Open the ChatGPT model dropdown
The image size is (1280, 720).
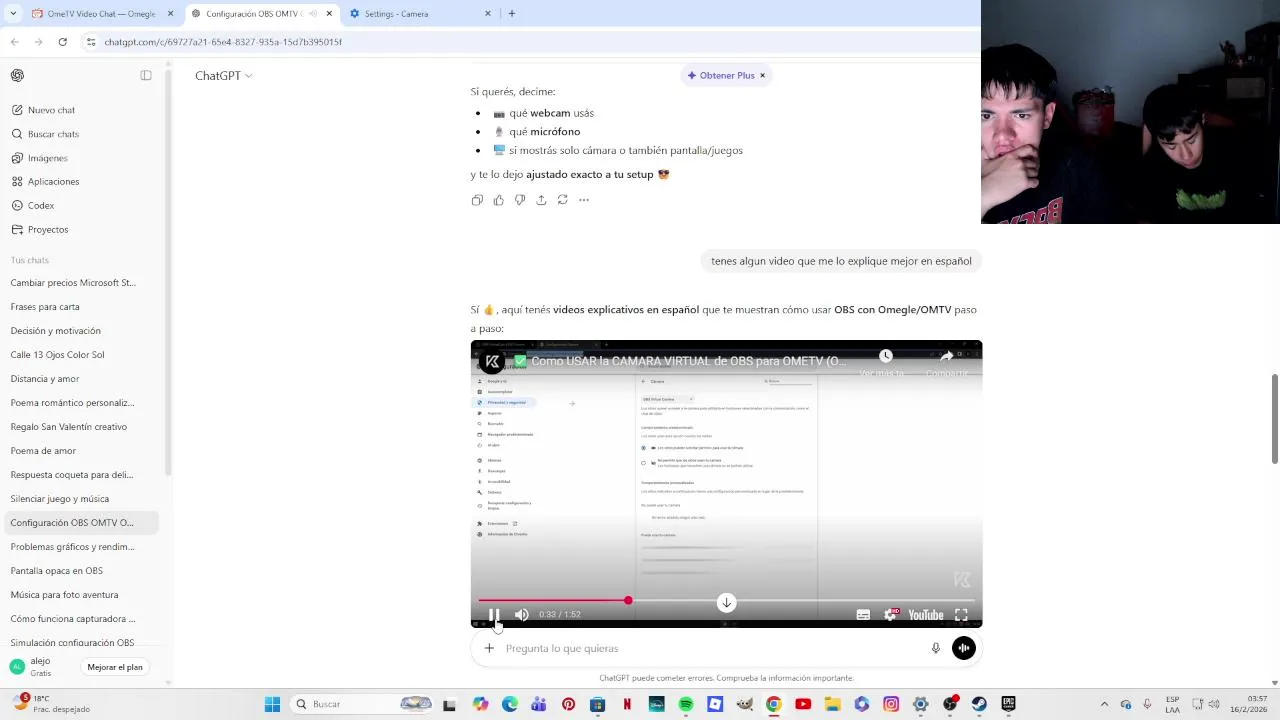coord(223,76)
